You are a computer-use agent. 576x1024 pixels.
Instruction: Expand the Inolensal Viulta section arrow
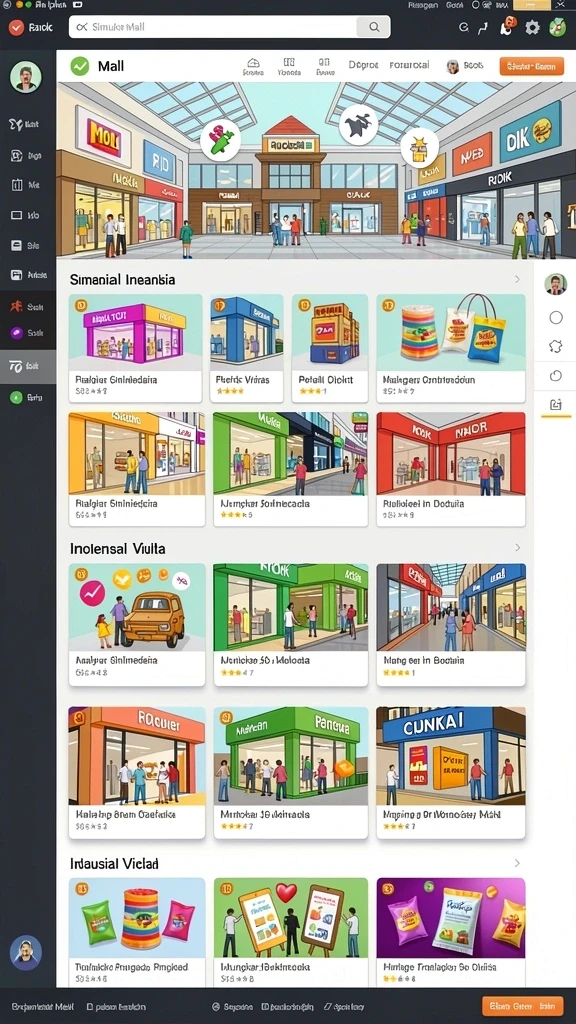[x=517, y=548]
